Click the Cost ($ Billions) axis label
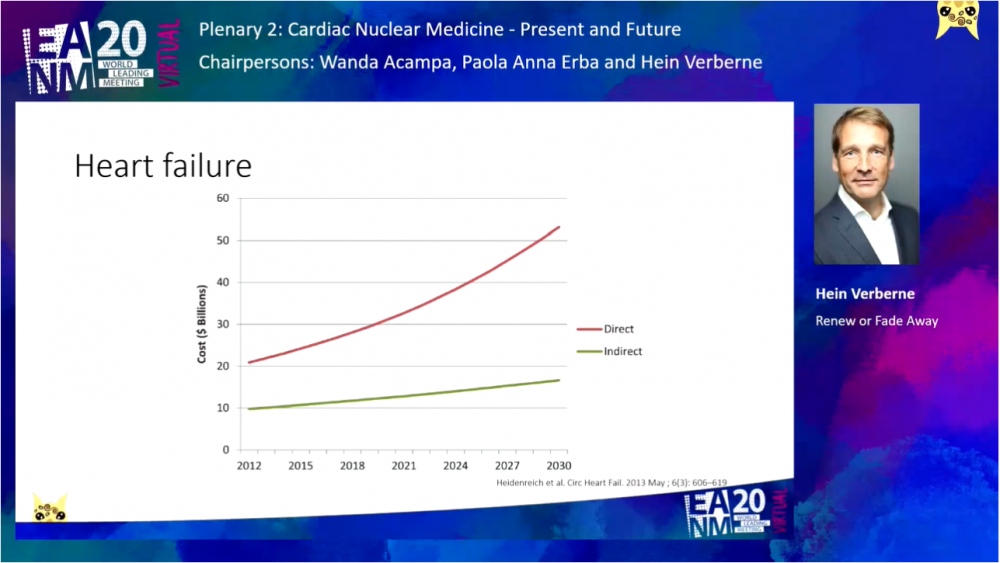This screenshot has height=563, width=1000. click(x=201, y=324)
